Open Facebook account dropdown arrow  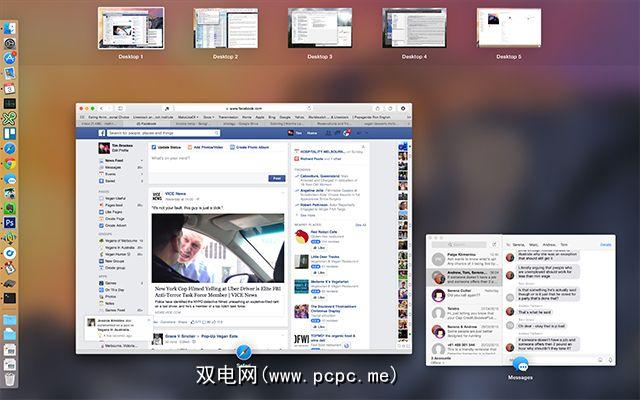(366, 133)
